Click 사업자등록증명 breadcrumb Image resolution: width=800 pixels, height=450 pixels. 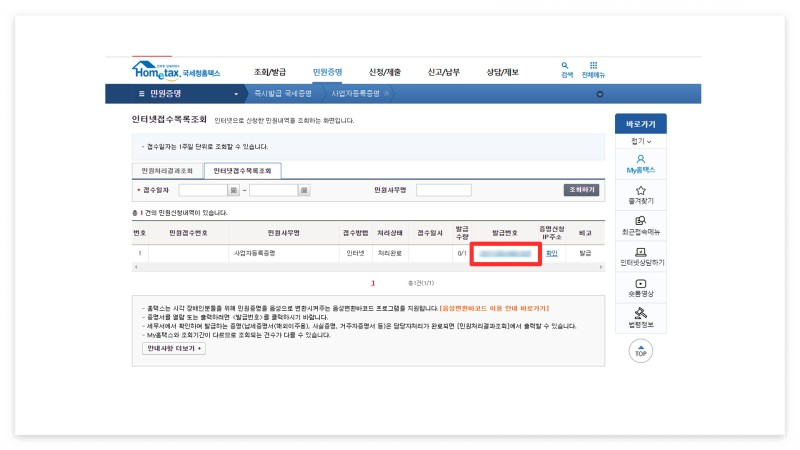pos(356,94)
